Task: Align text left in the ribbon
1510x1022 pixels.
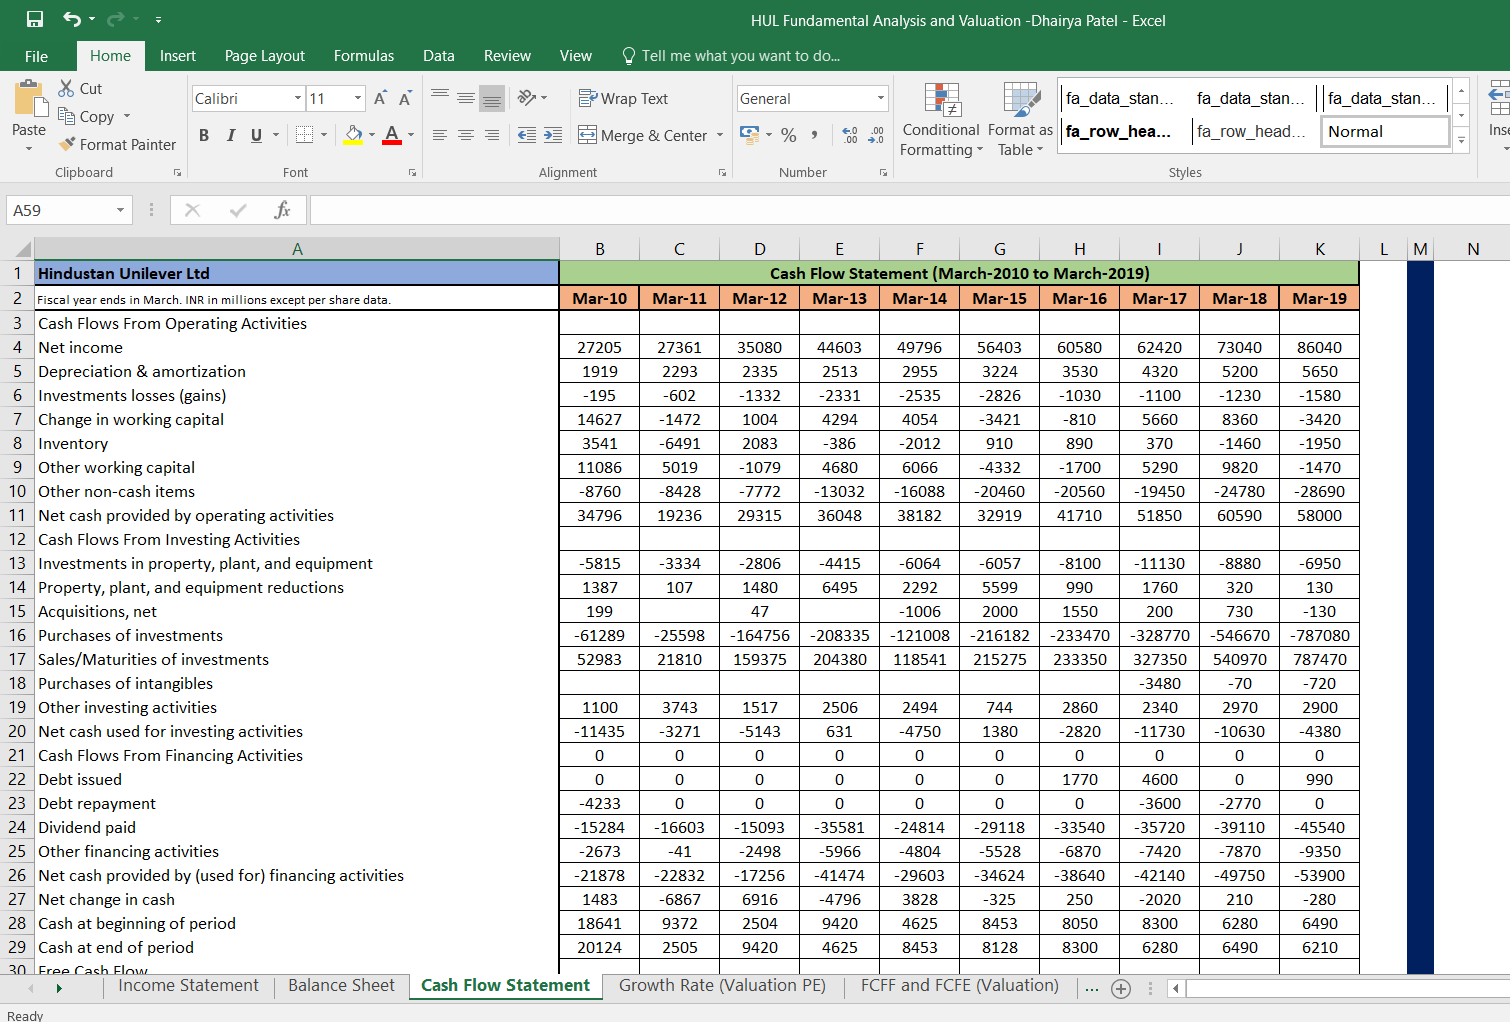Action: tap(440, 135)
